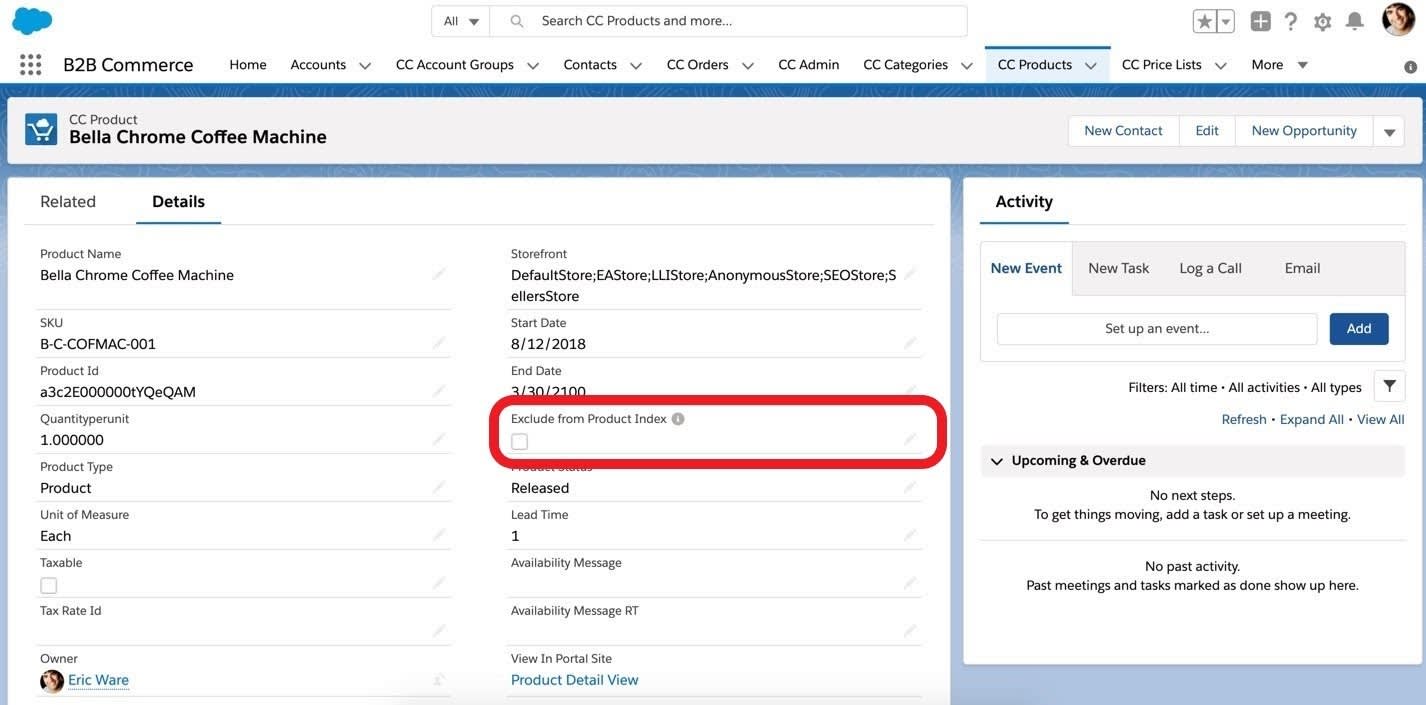This screenshot has height=705, width=1426.
Task: Click the info icon beside Exclude from Product Index
Action: coord(678,419)
